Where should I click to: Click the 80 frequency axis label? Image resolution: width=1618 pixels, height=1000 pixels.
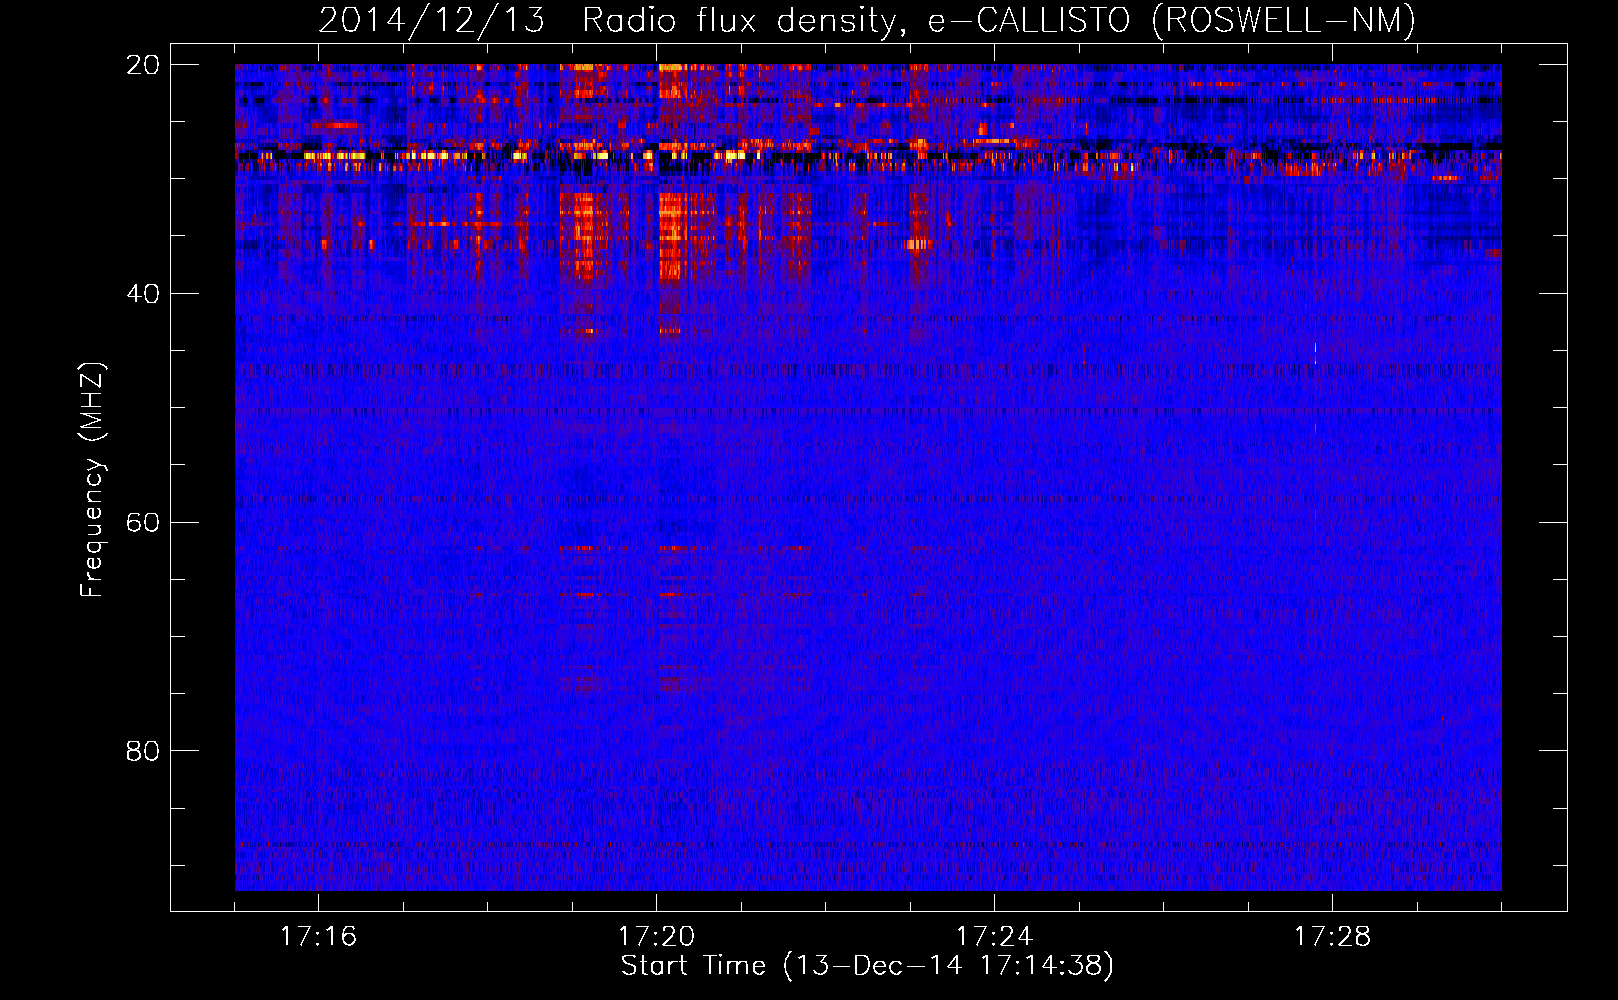point(143,751)
